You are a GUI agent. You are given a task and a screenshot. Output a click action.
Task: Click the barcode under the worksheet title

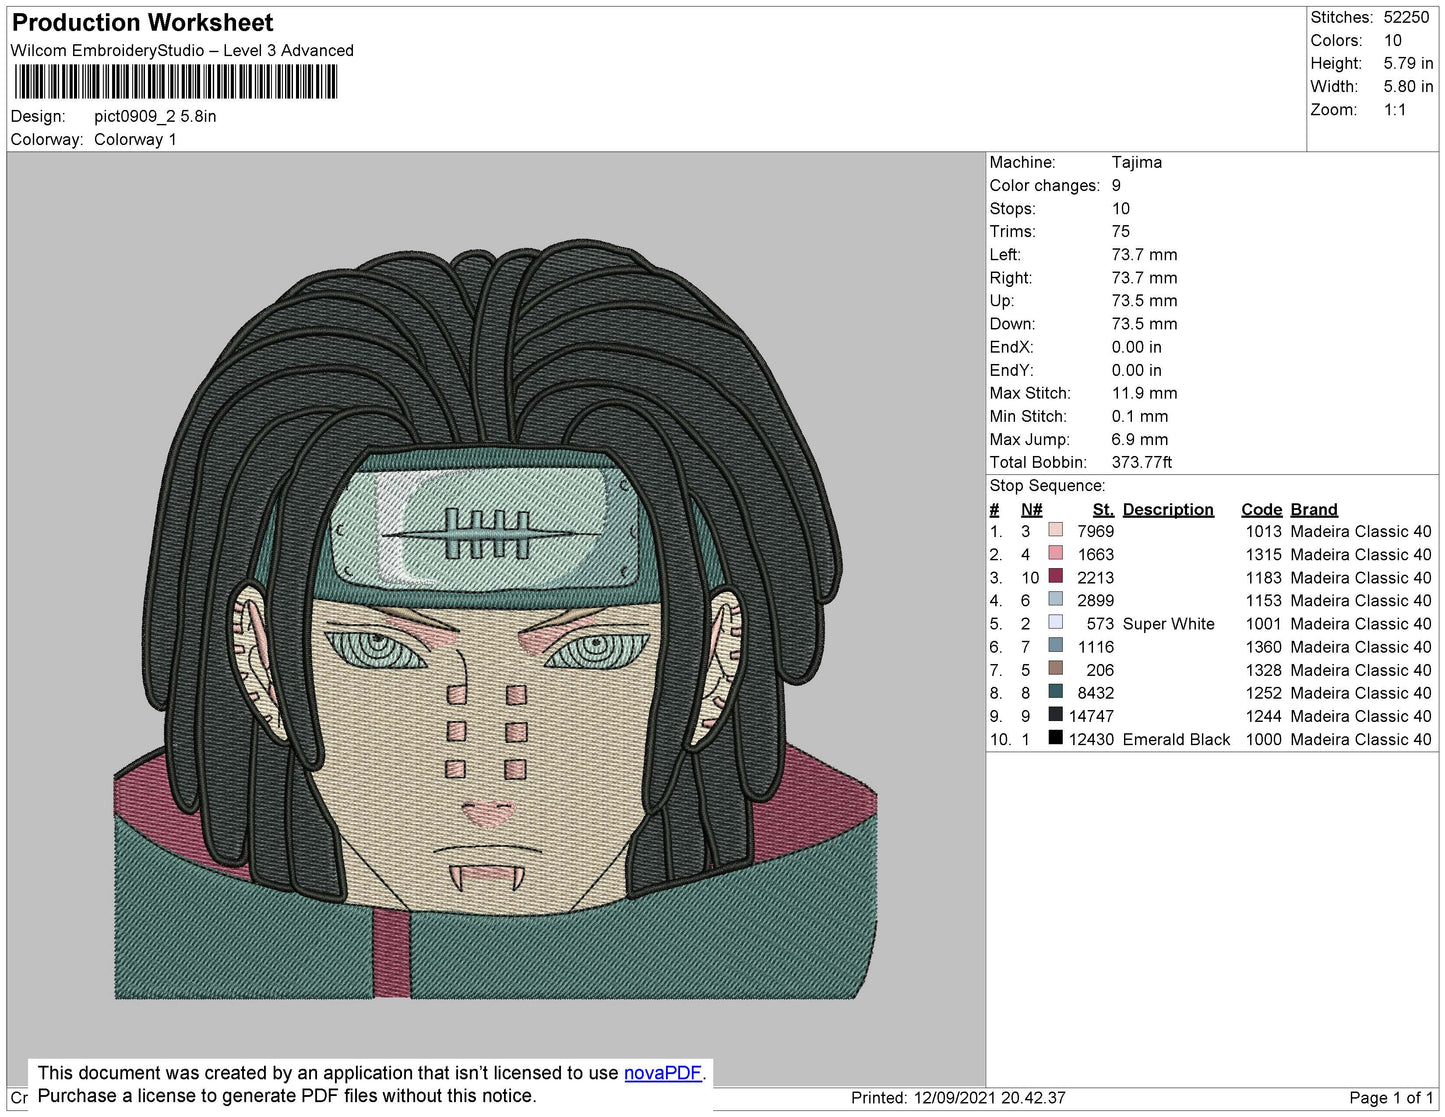176,82
